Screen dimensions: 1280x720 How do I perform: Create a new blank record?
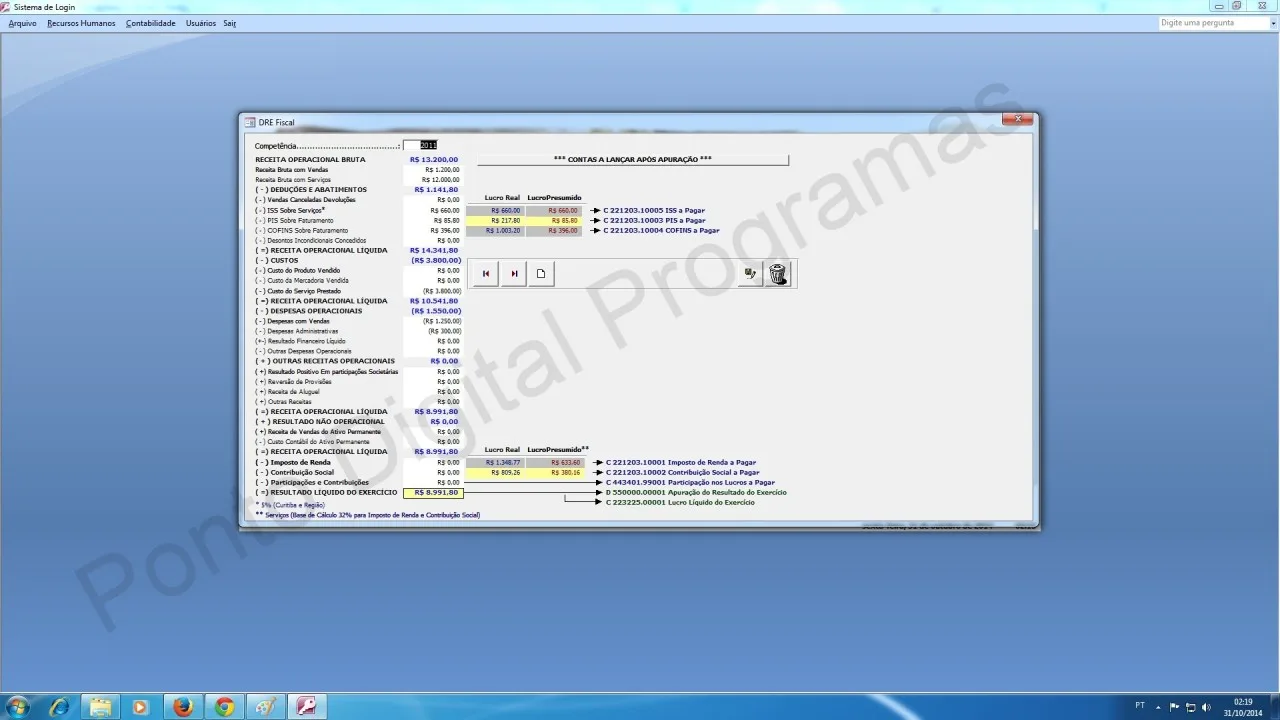pos(541,274)
